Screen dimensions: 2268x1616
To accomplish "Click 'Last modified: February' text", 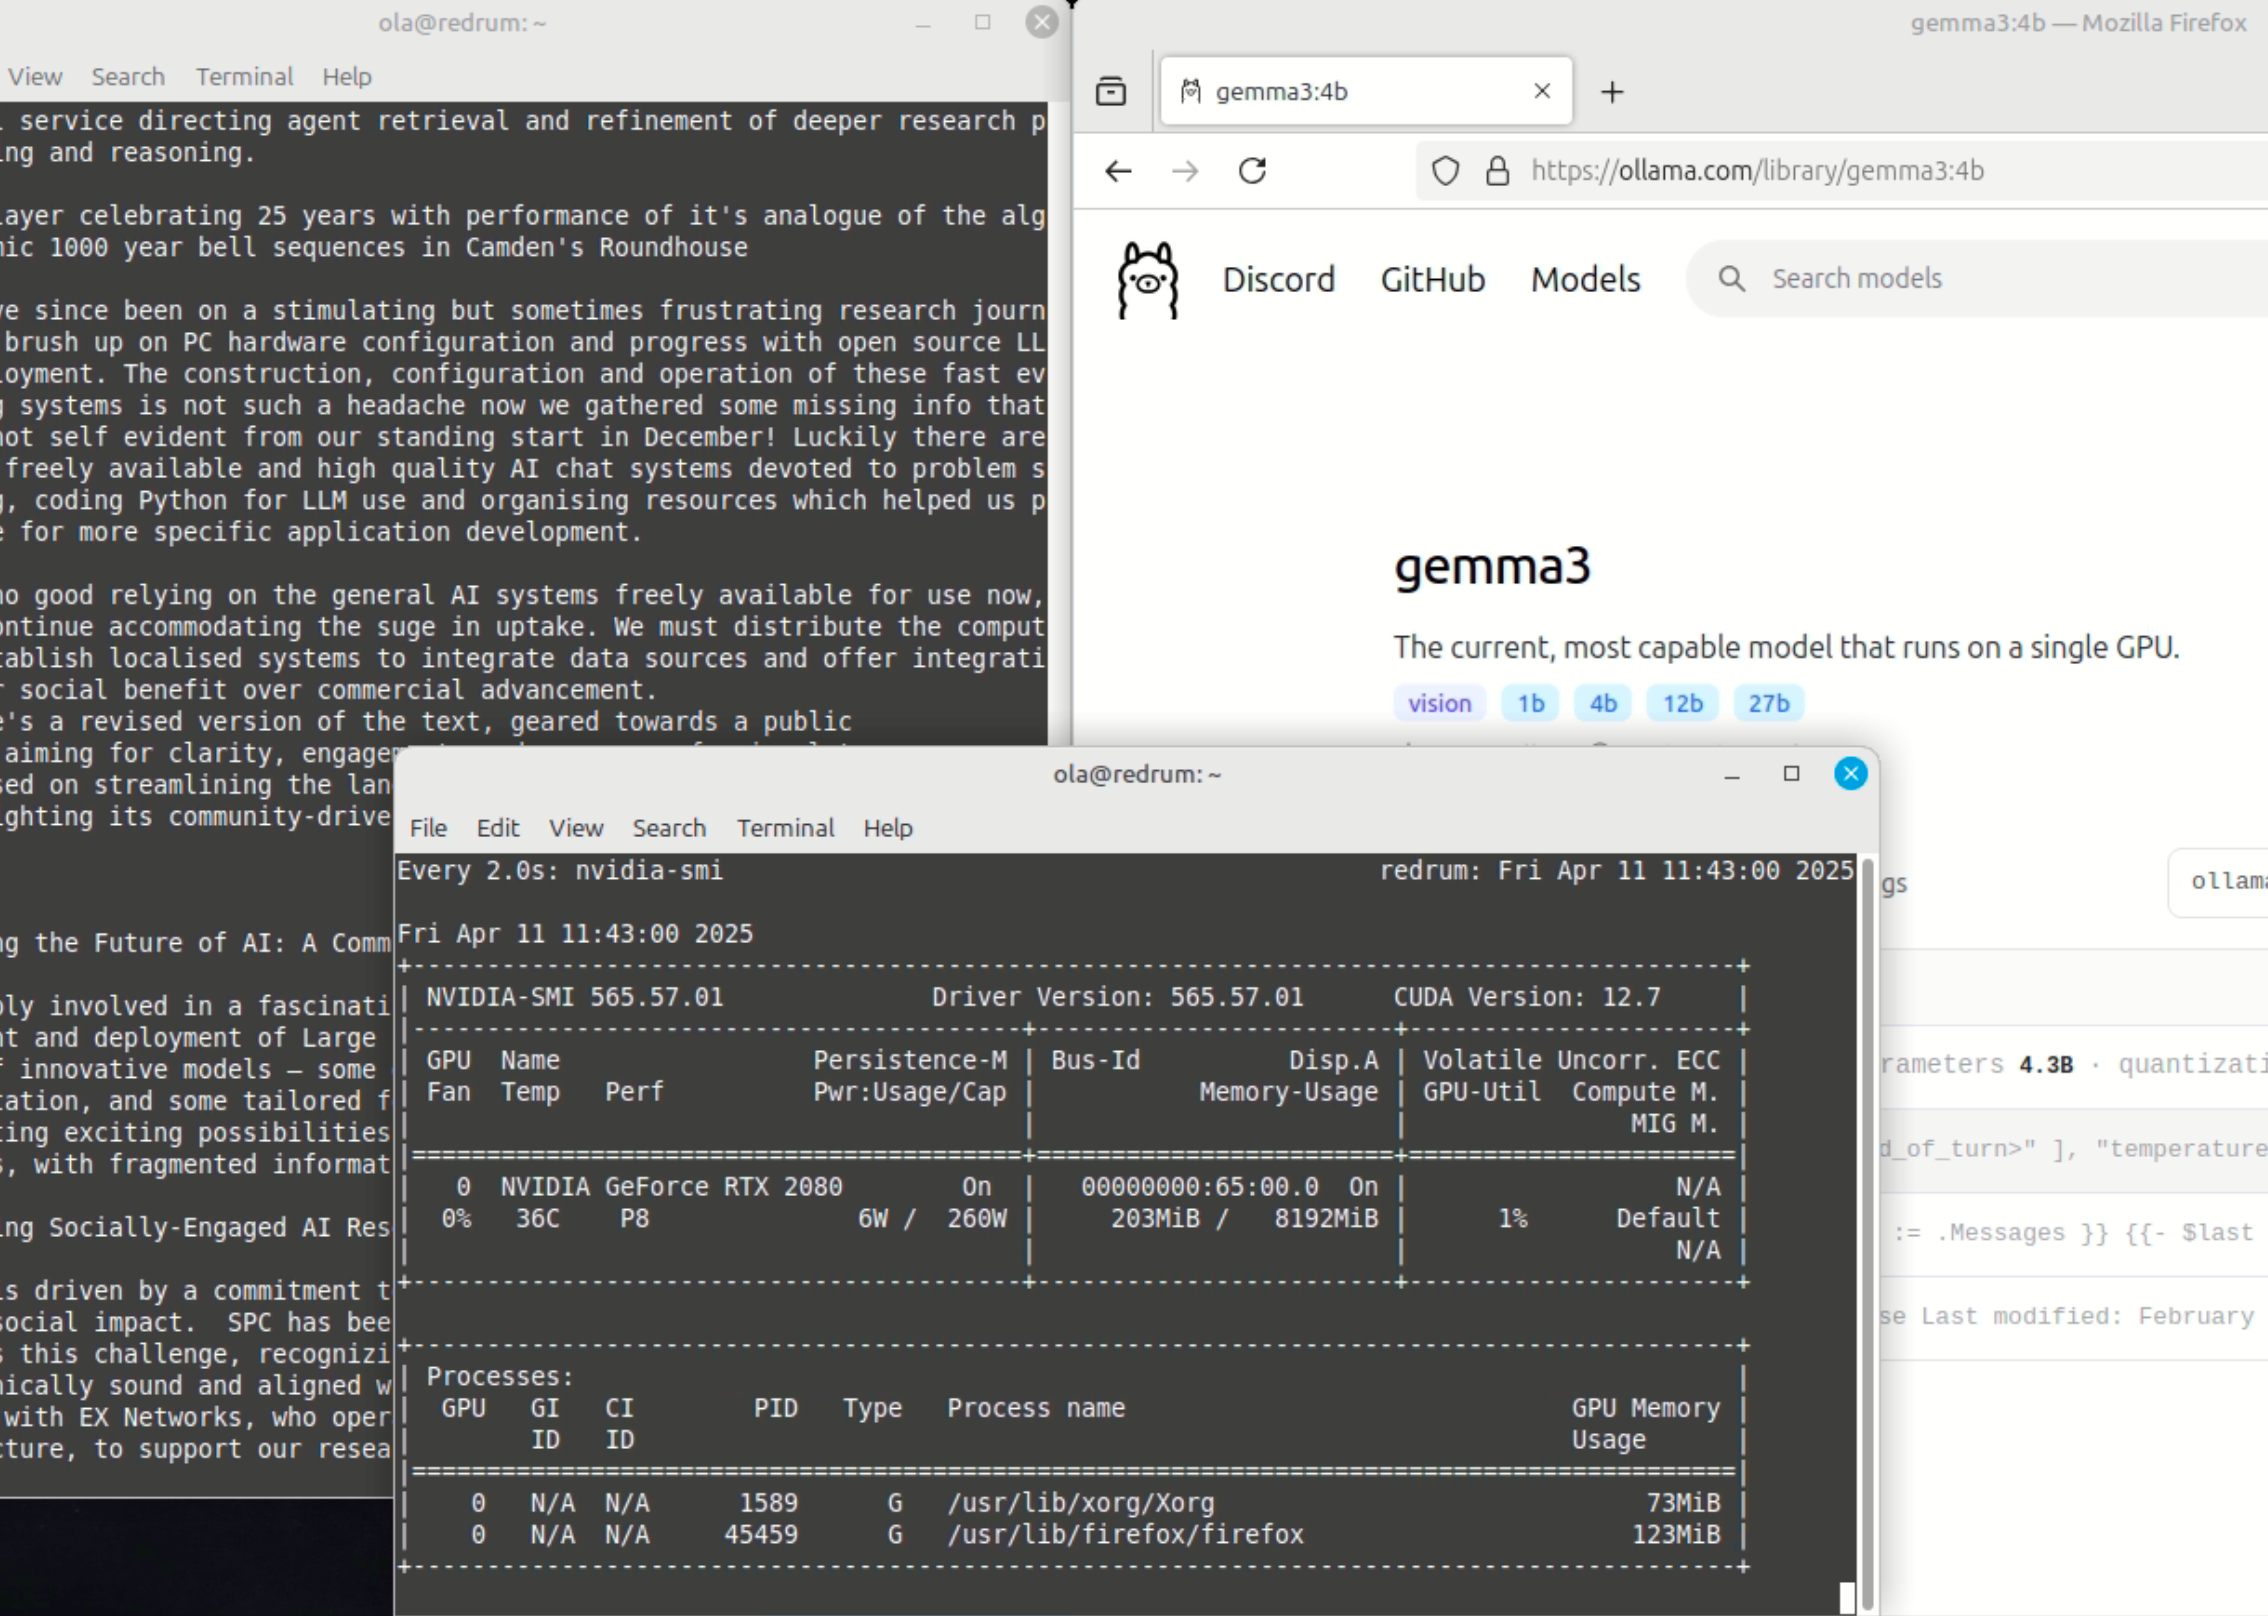I will pyautogui.click(x=2087, y=1317).
